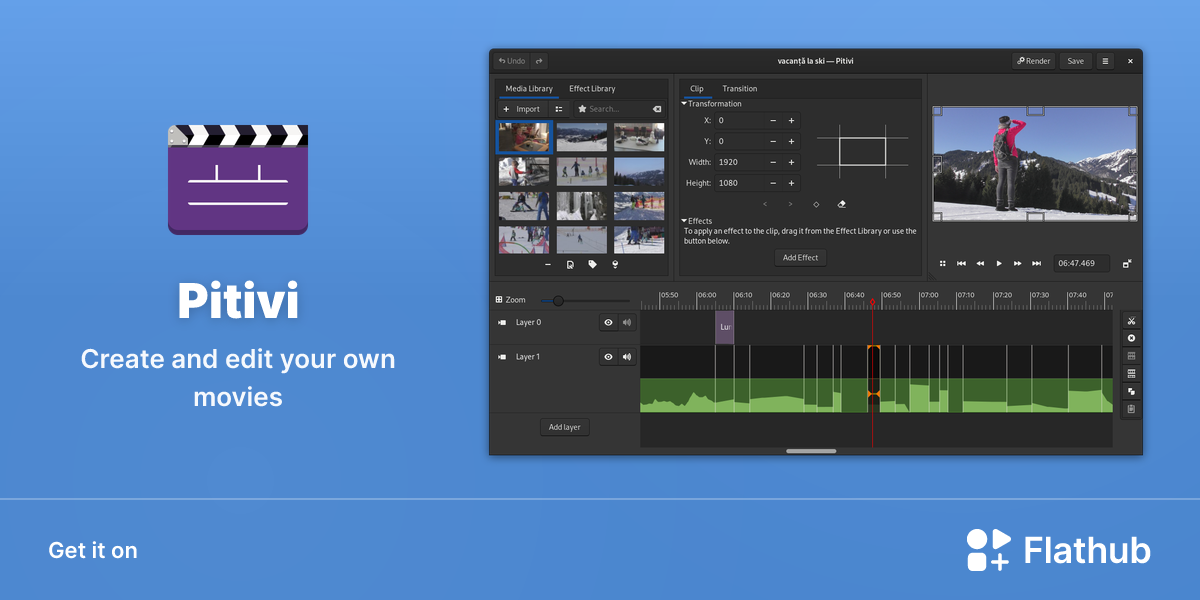Go to next keyframe arrow
Image resolution: width=1200 pixels, height=600 pixels.
point(790,204)
